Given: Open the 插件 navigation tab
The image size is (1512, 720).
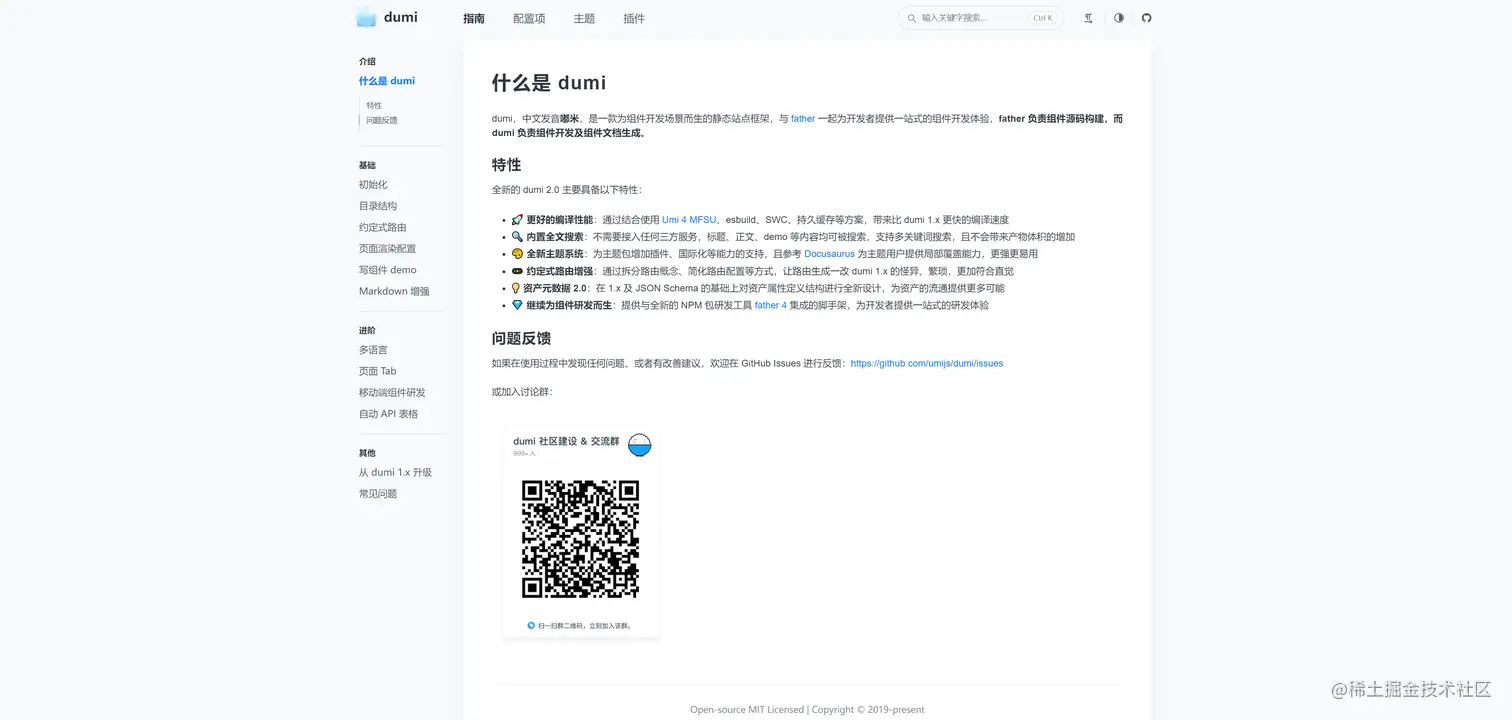Looking at the screenshot, I should click(634, 18).
